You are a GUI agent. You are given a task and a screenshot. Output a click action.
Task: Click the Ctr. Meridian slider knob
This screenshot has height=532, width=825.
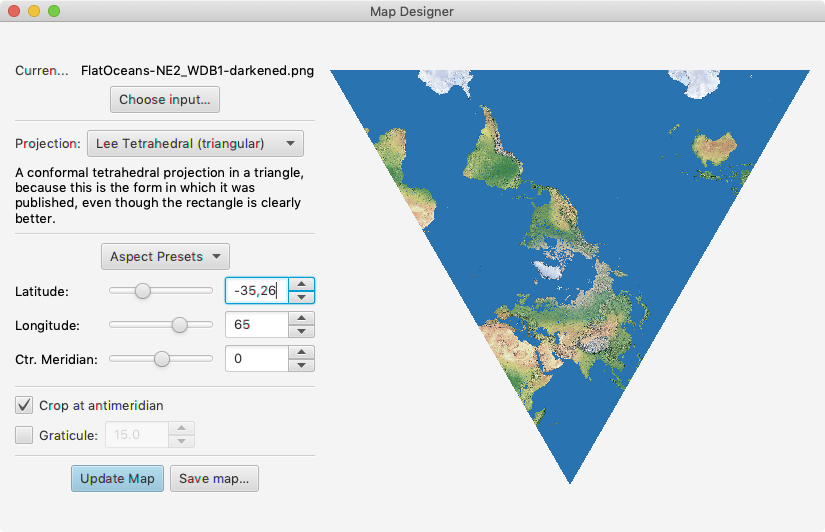(162, 359)
